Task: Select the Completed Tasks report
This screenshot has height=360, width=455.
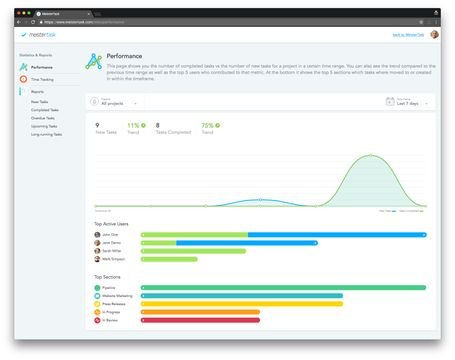Action: [45, 110]
